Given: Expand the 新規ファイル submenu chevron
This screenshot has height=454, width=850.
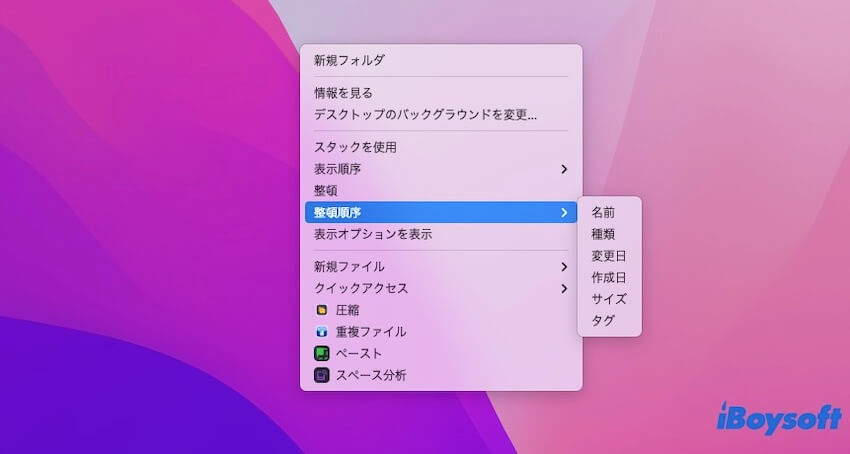Looking at the screenshot, I should tap(564, 267).
